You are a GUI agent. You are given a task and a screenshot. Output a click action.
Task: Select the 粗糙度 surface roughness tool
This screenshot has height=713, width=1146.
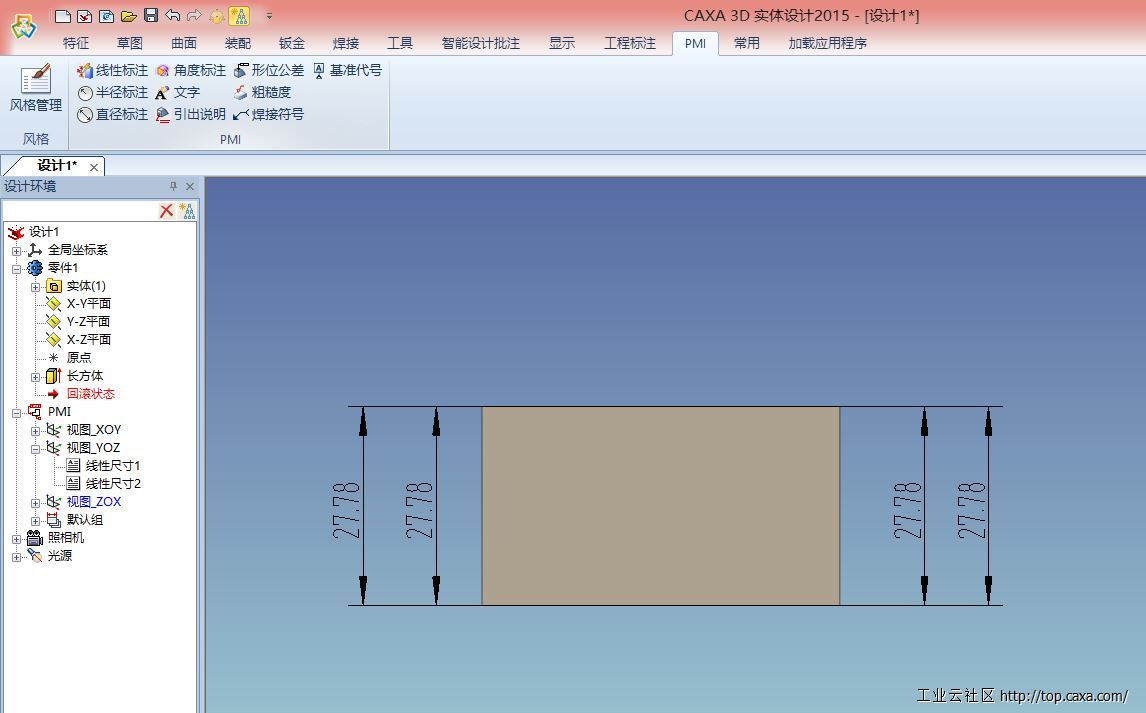pos(262,92)
